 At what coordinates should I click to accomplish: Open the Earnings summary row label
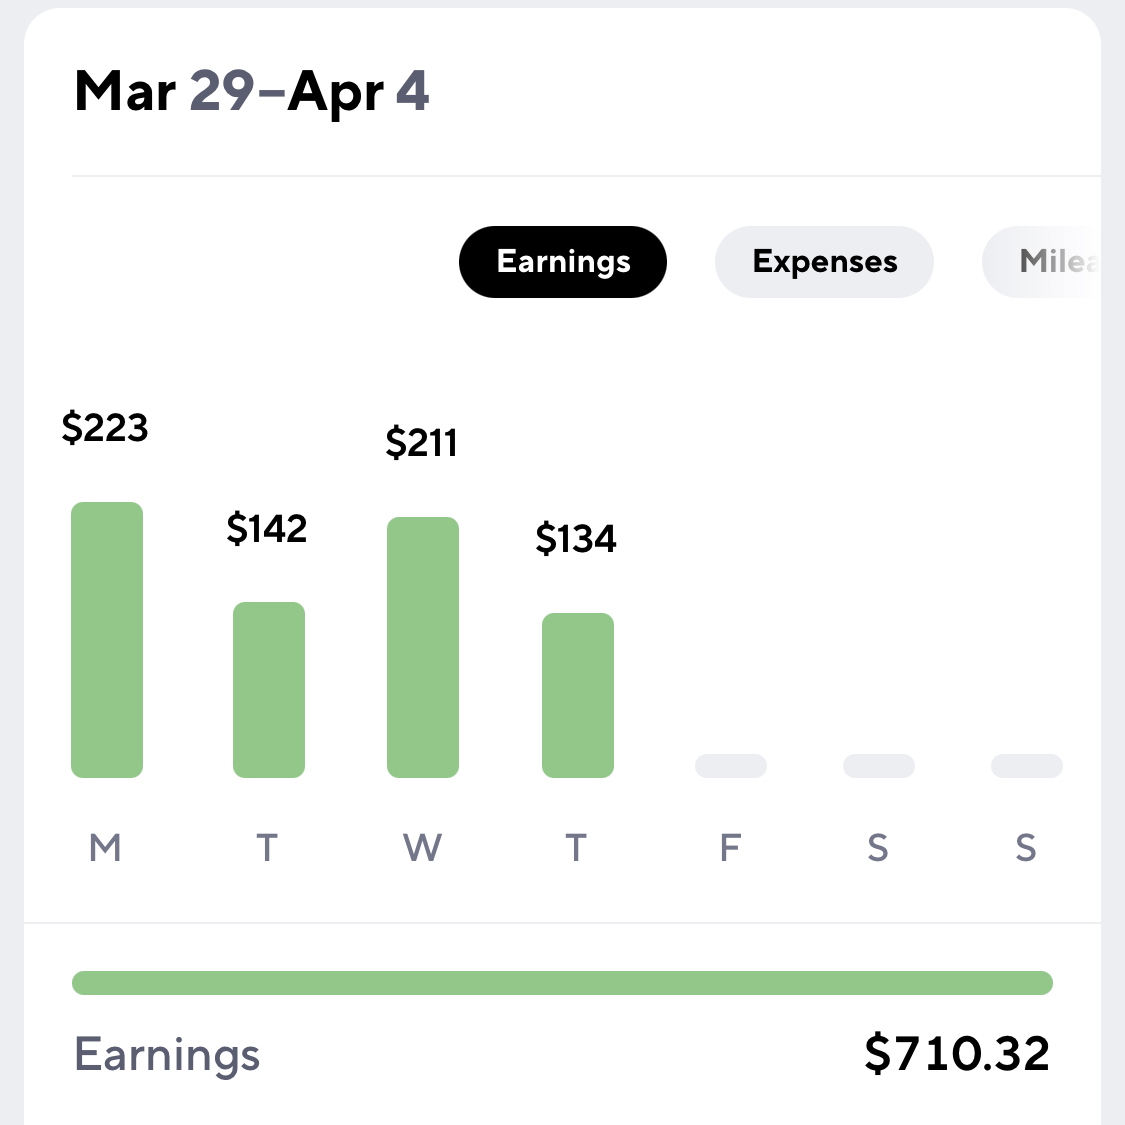(x=167, y=1055)
